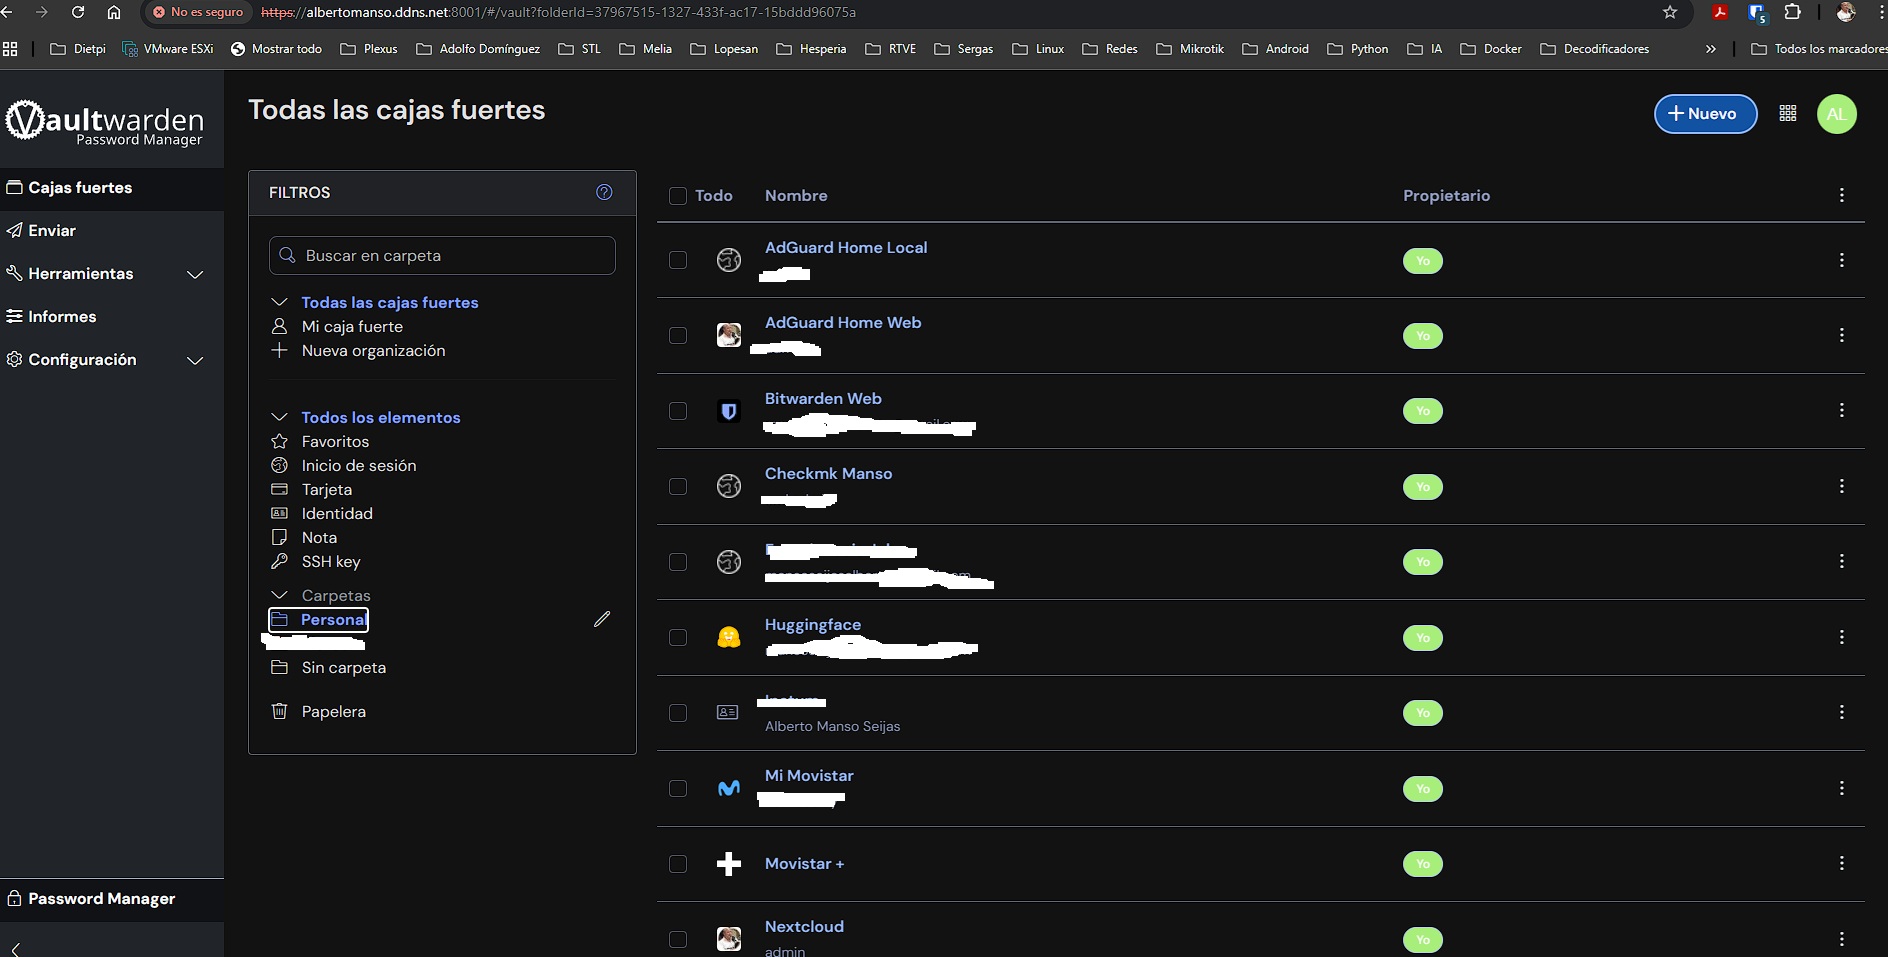
Task: Select the Mi Movistar entry checkbox
Action: pyautogui.click(x=678, y=788)
